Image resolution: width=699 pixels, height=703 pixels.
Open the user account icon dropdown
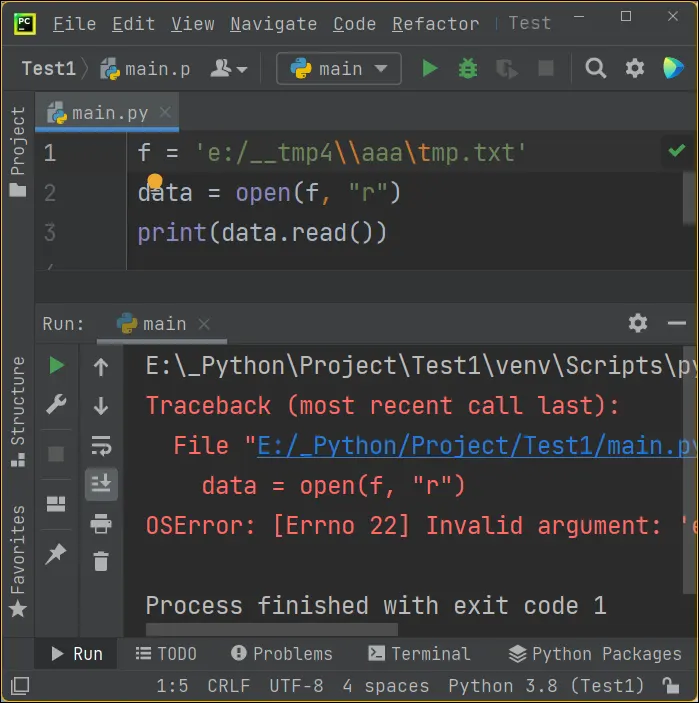click(229, 69)
